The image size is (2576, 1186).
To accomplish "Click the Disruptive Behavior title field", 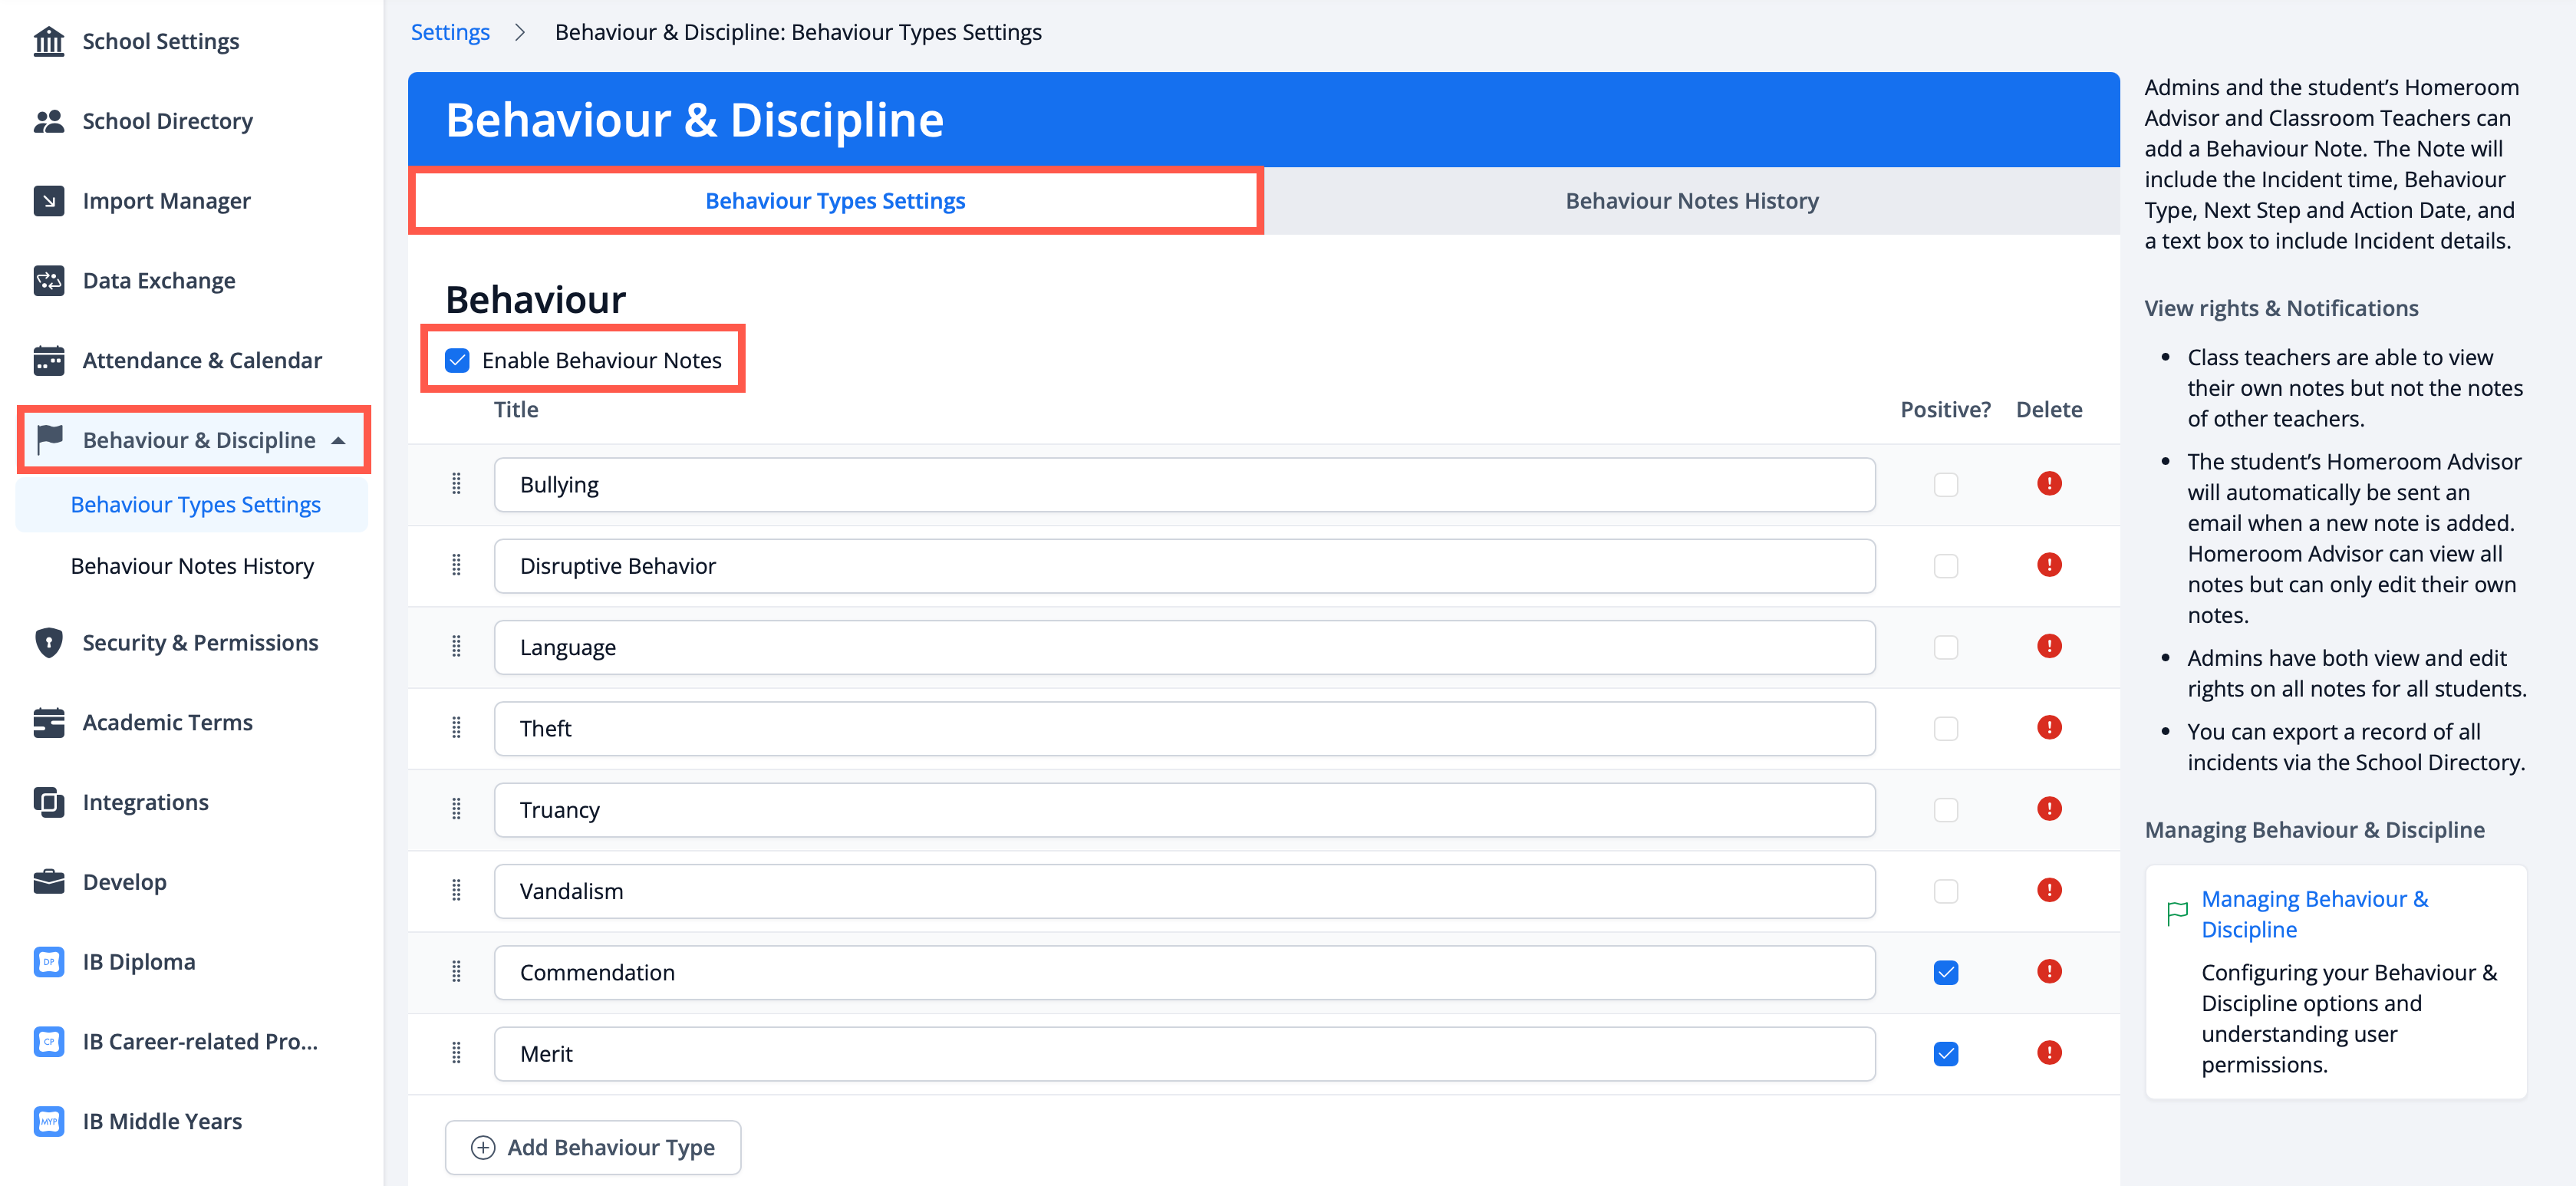I will pos(1183,566).
